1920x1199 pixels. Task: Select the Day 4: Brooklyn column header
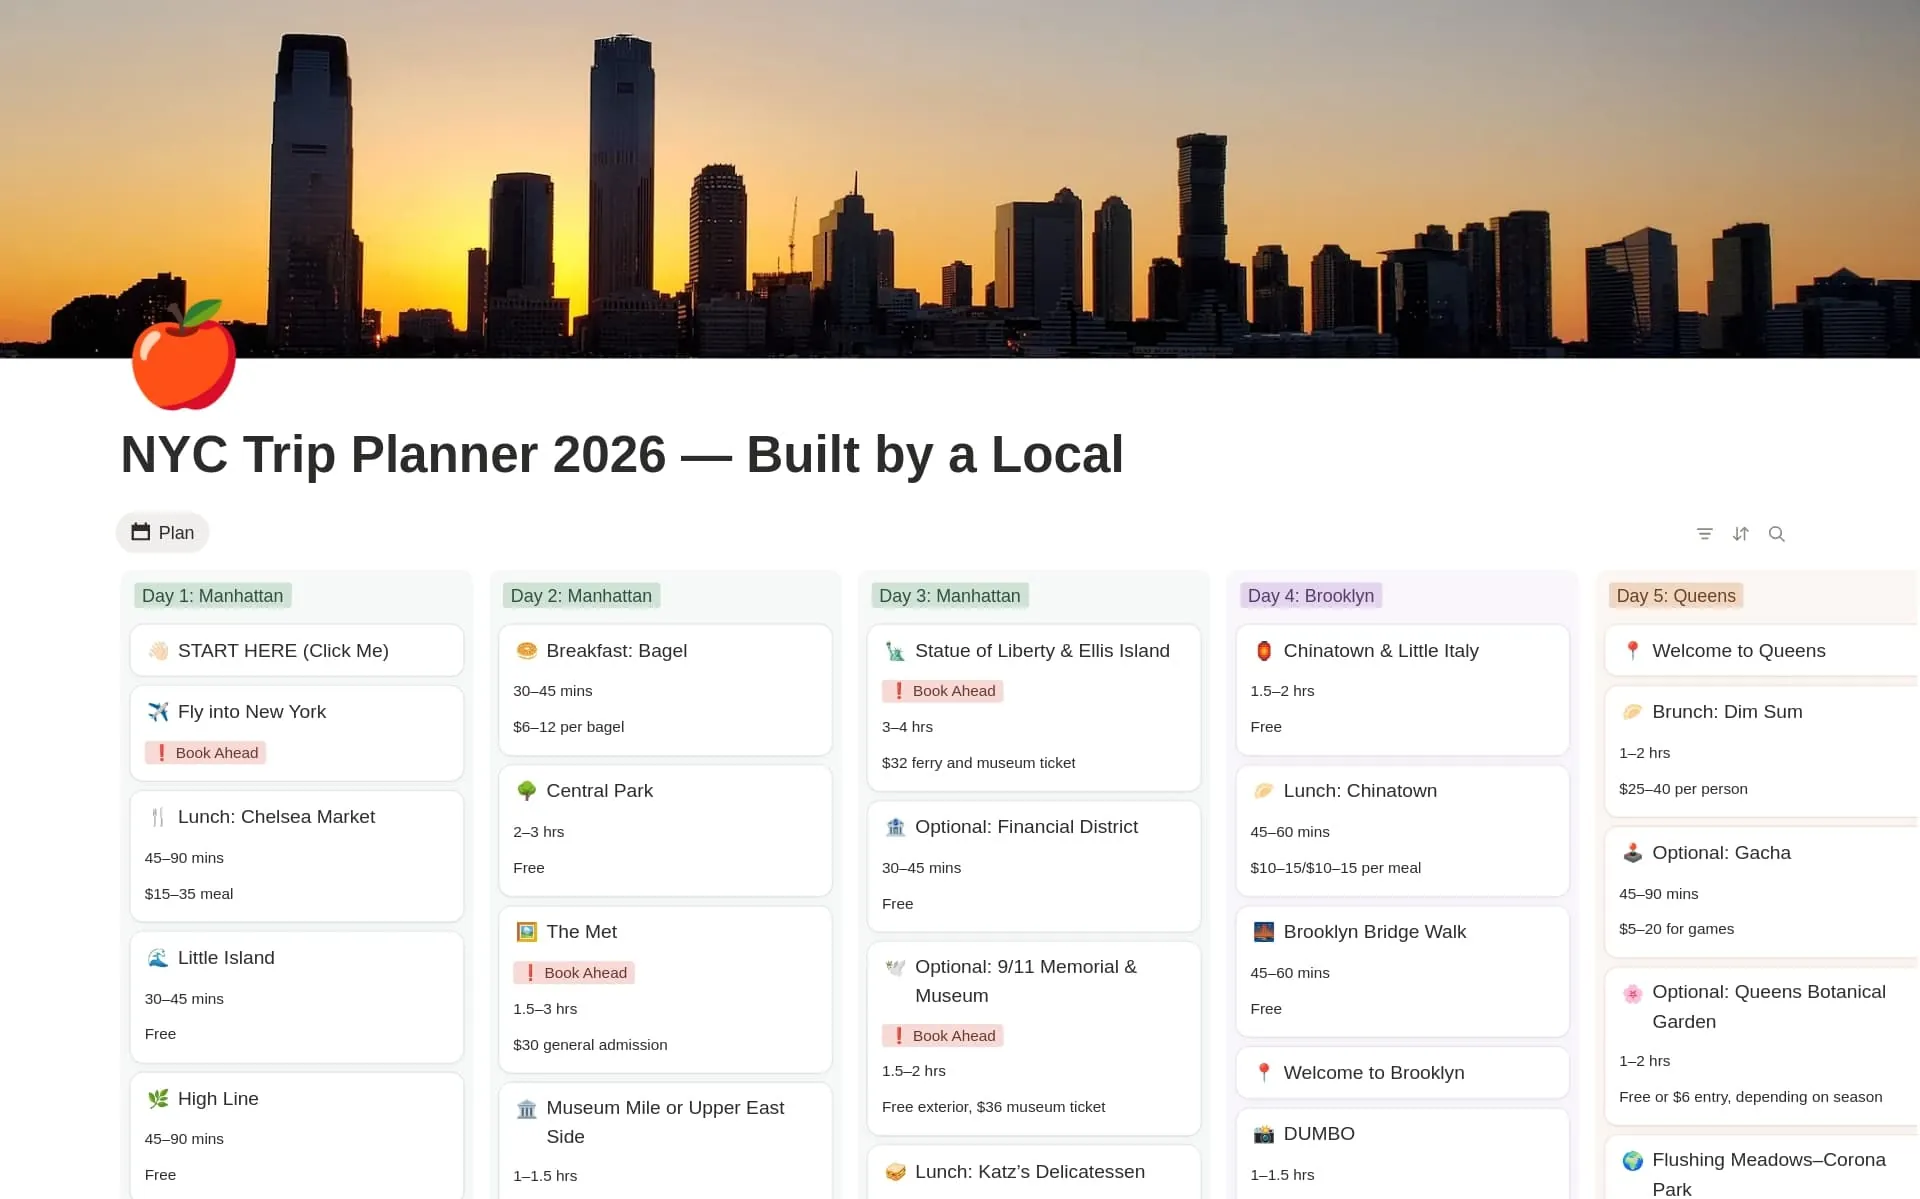tap(1311, 596)
